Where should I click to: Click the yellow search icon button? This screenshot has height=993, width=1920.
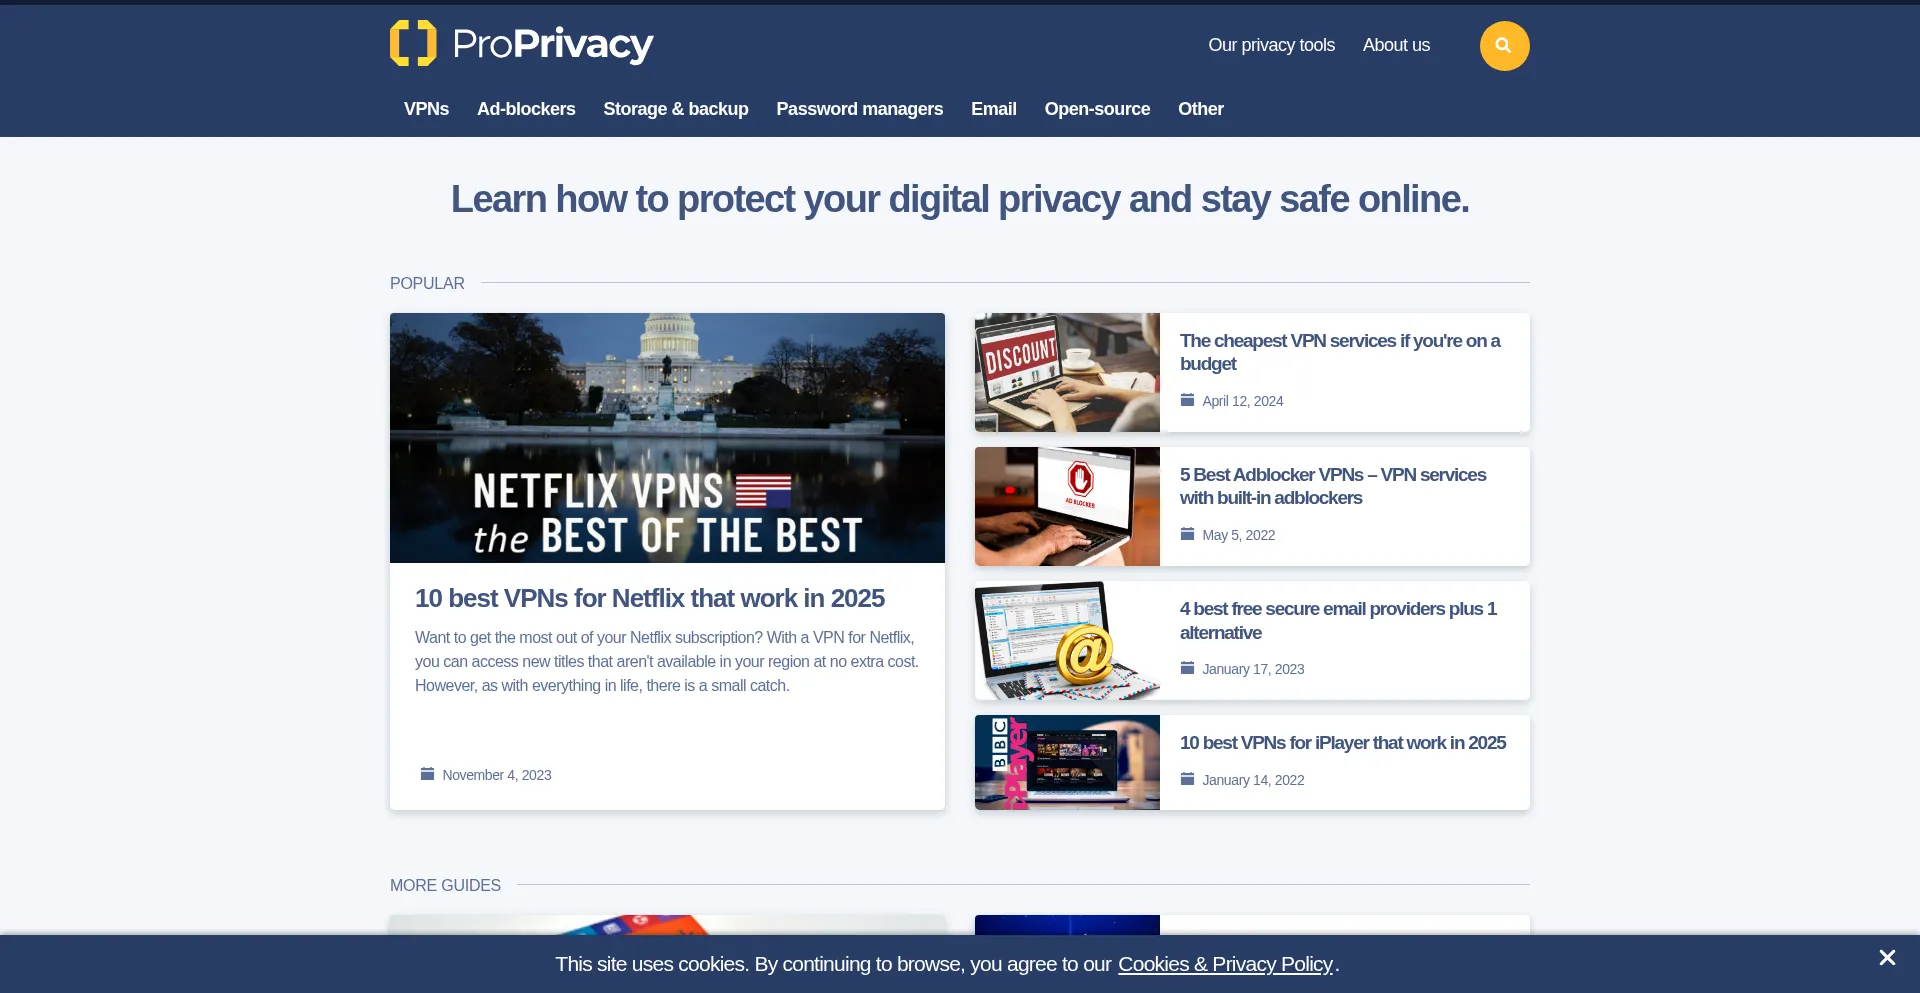pyautogui.click(x=1504, y=46)
